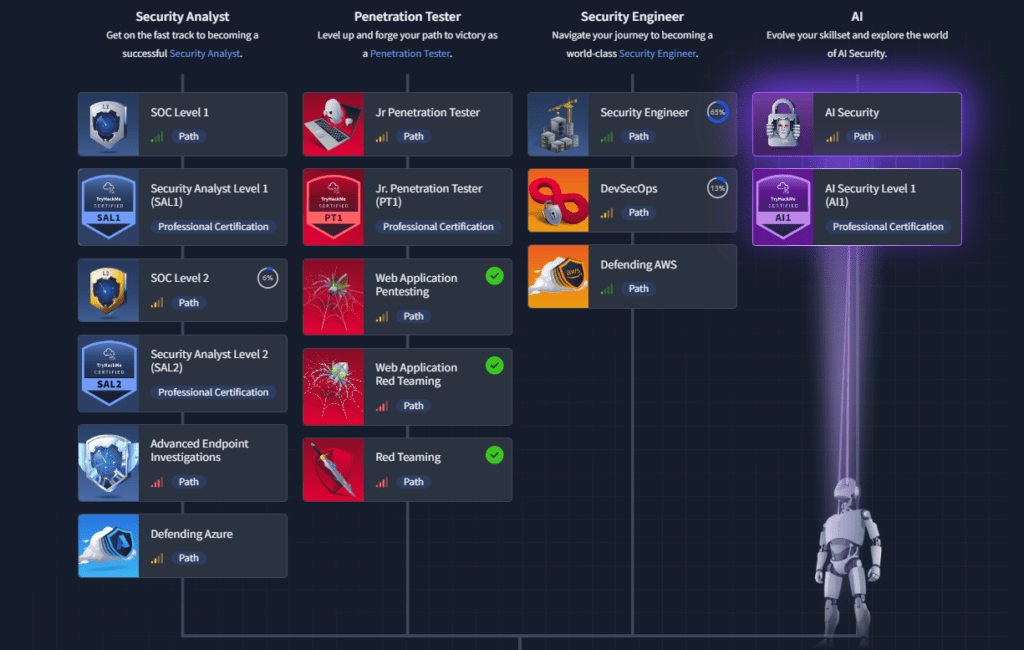Click Professional Certification tag on PT1 card
1024x650 pixels.
[x=438, y=227]
